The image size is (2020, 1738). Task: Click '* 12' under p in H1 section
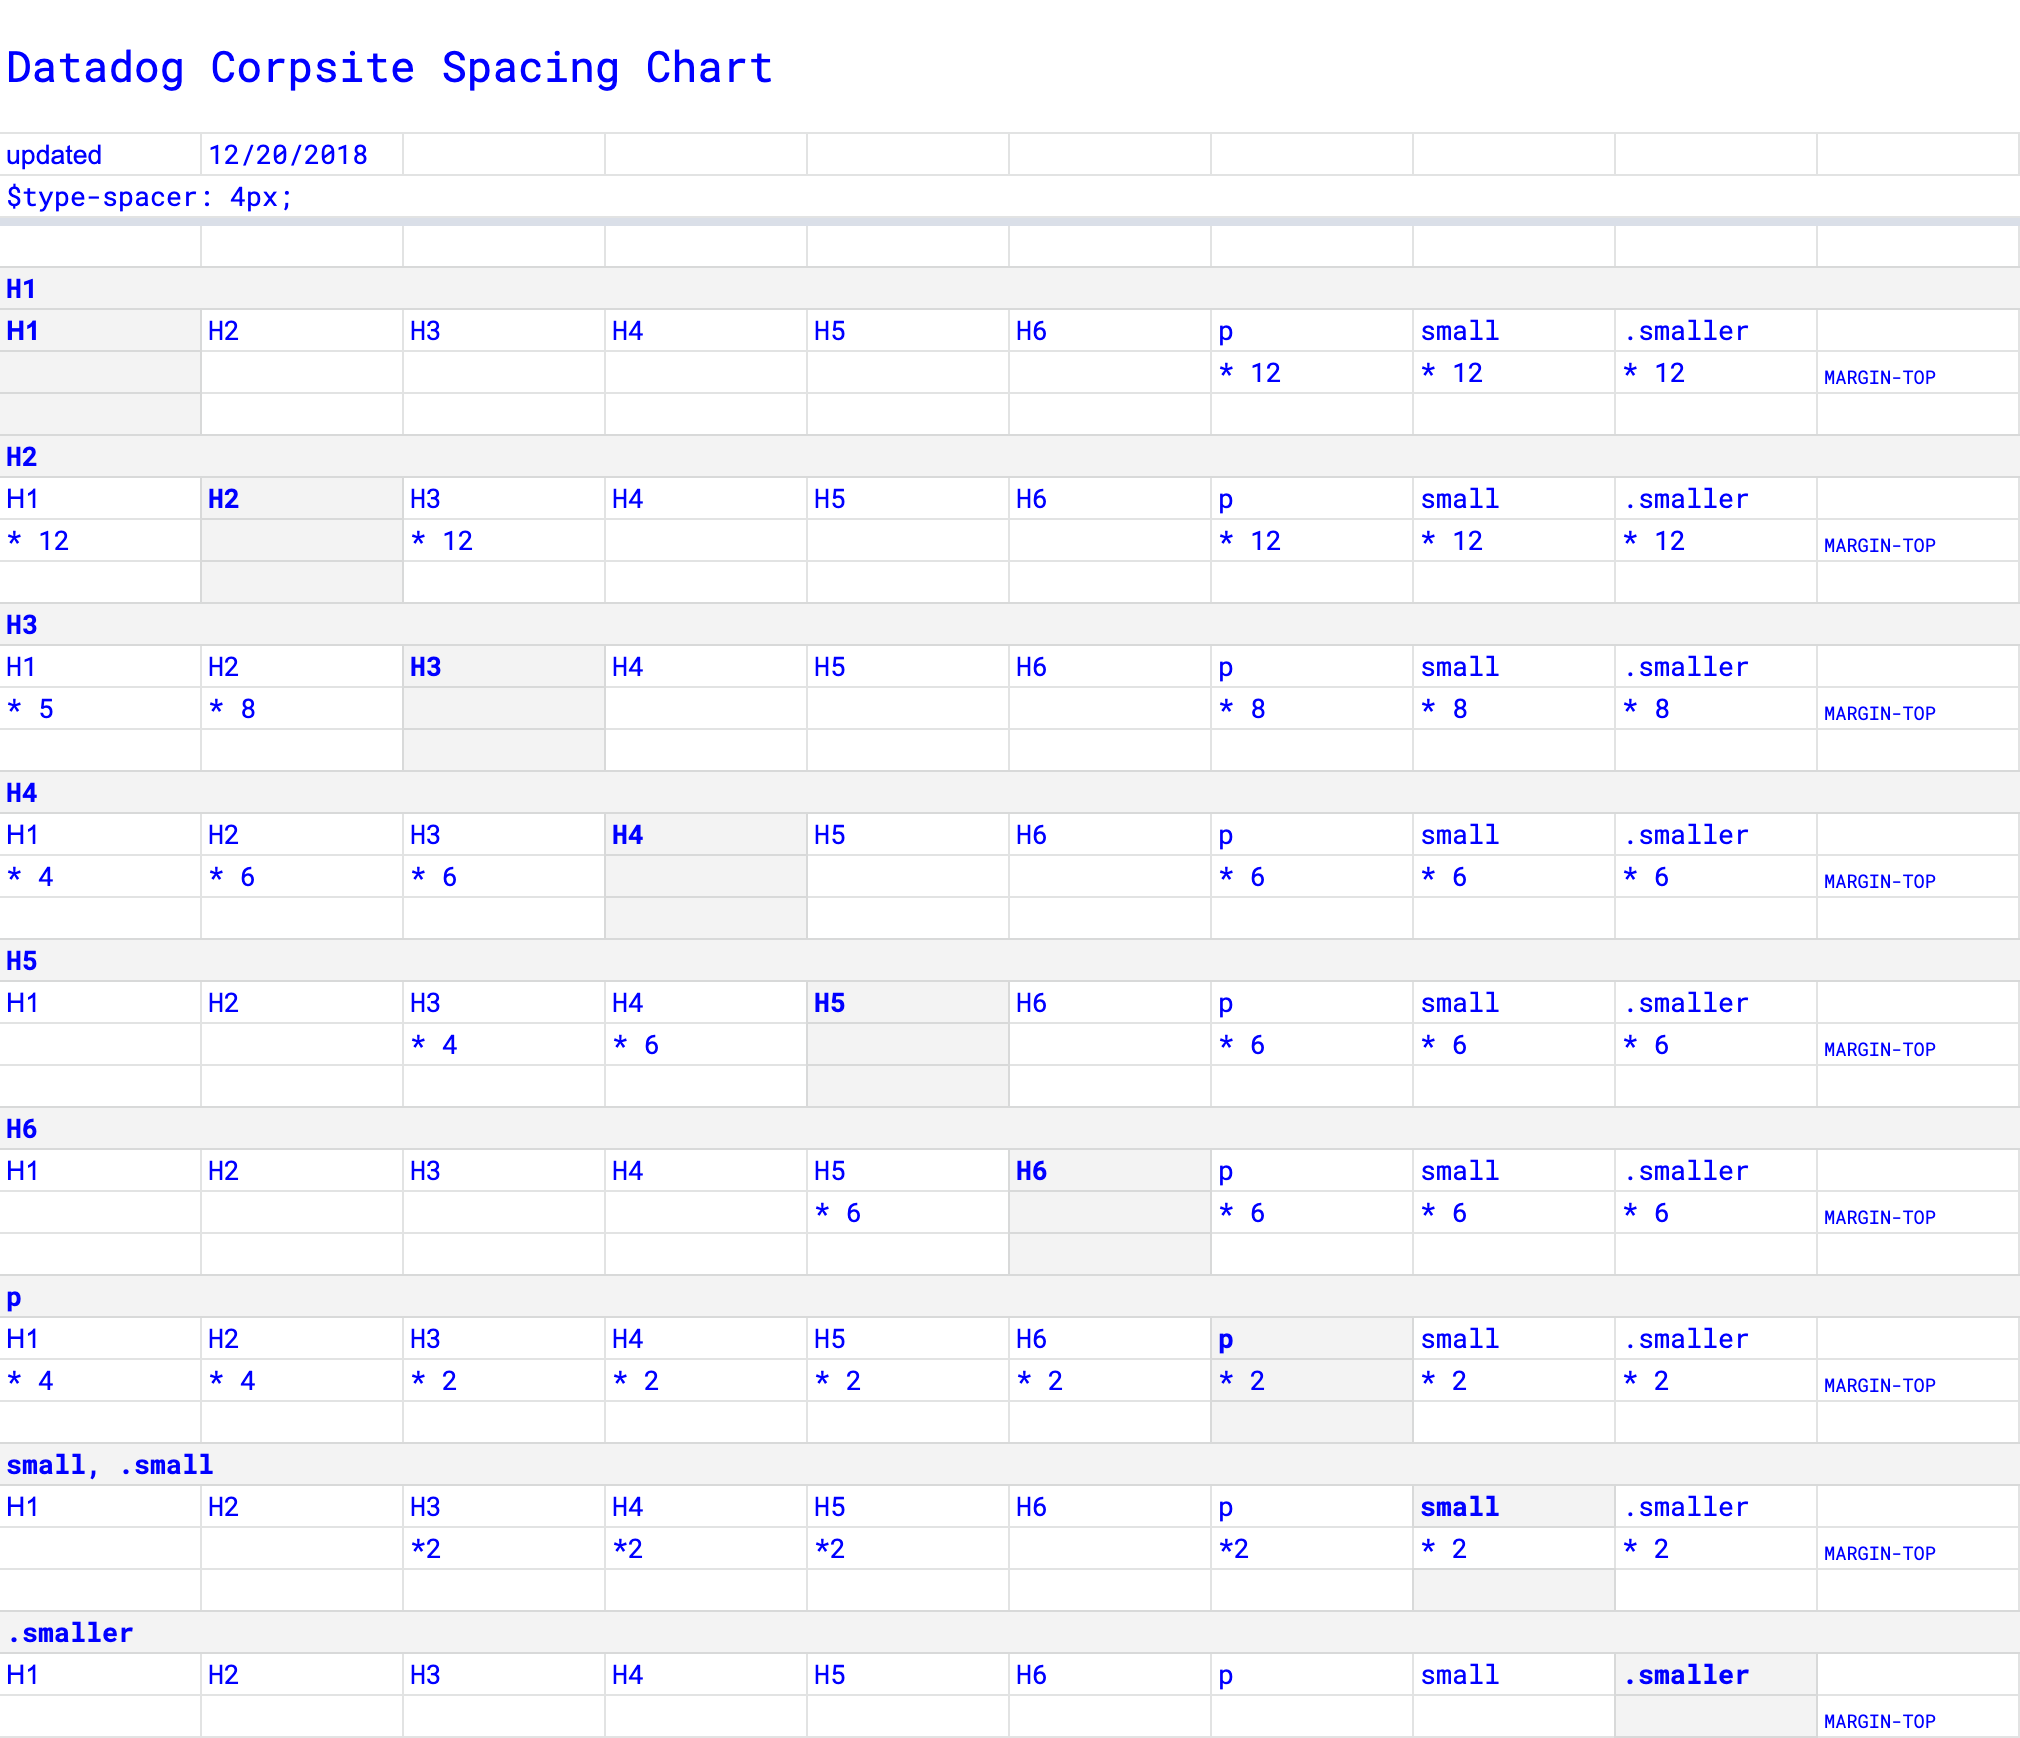1312,373
